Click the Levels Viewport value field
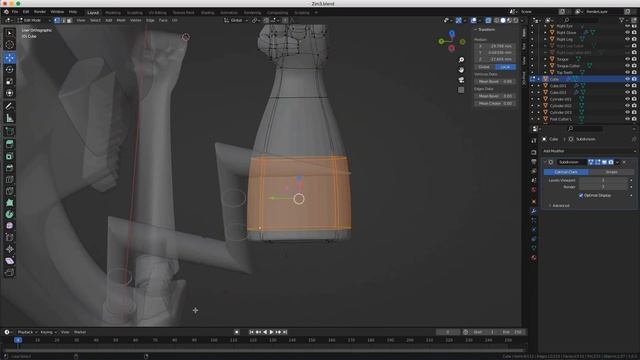Image resolution: width=640 pixels, height=360 pixels. pos(603,180)
